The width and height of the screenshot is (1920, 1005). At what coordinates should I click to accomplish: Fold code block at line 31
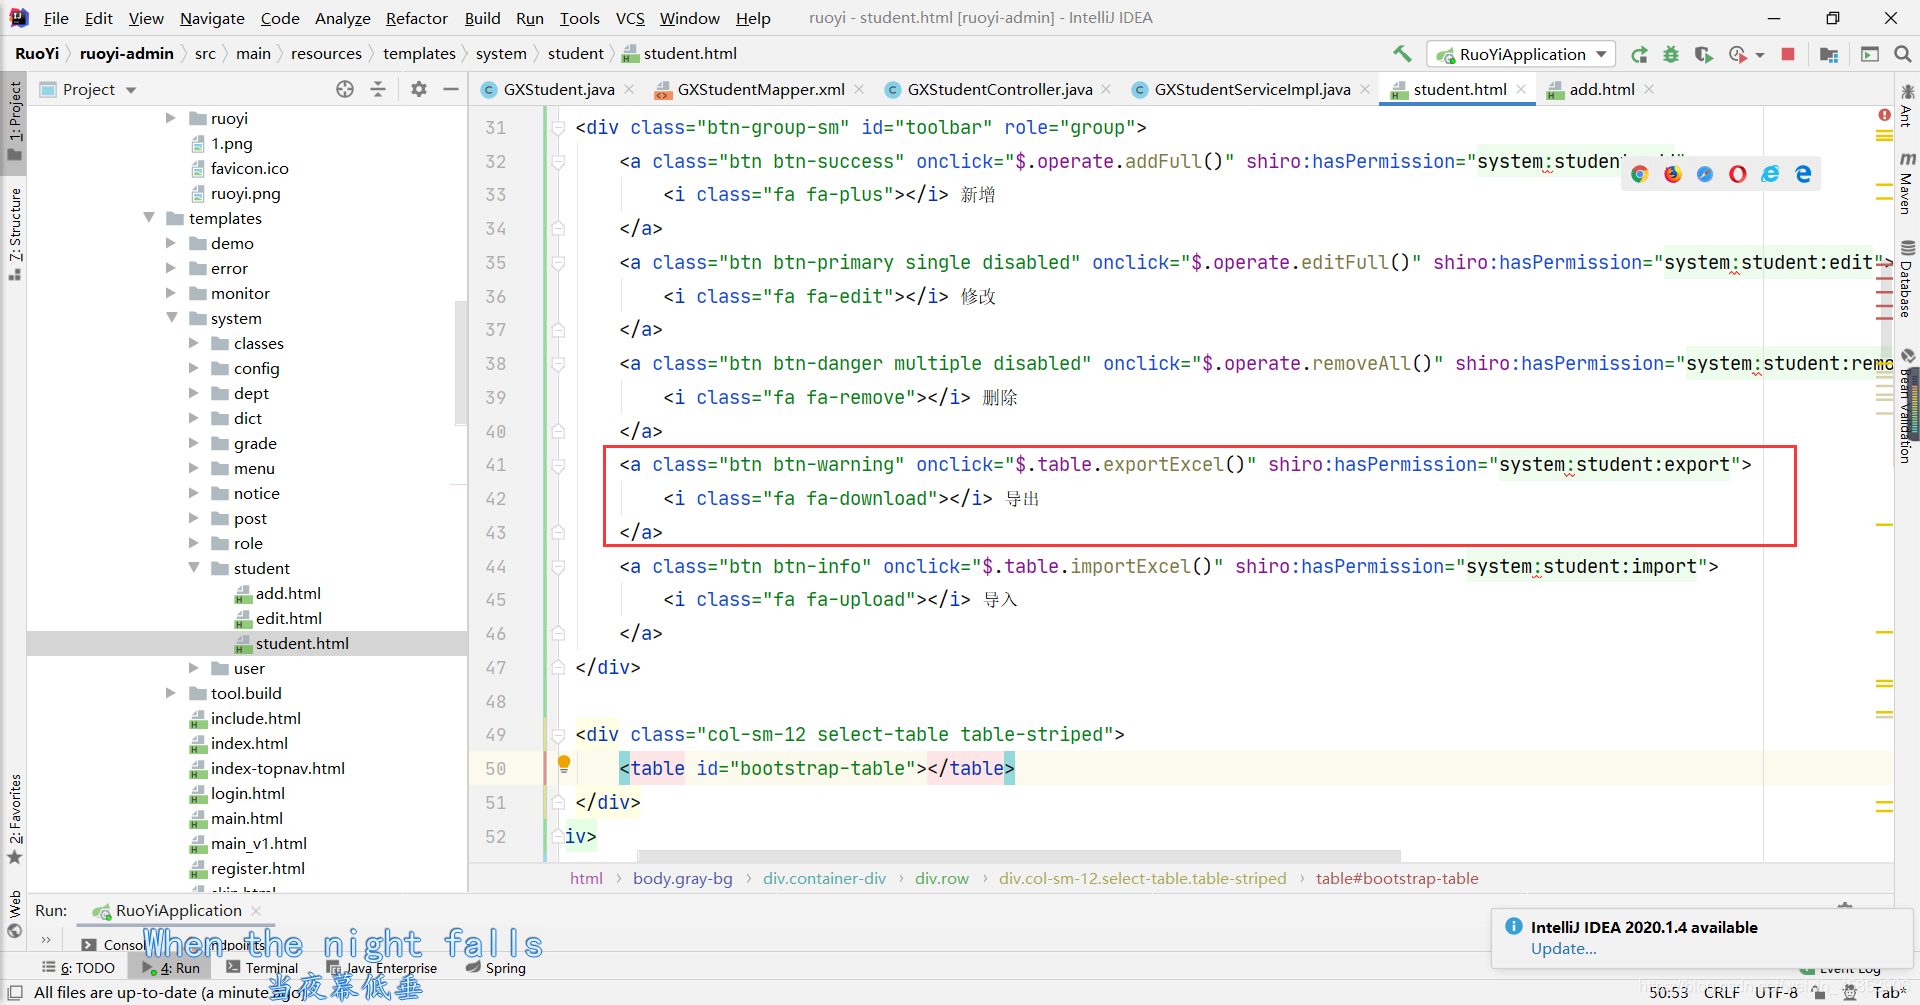pos(558,127)
